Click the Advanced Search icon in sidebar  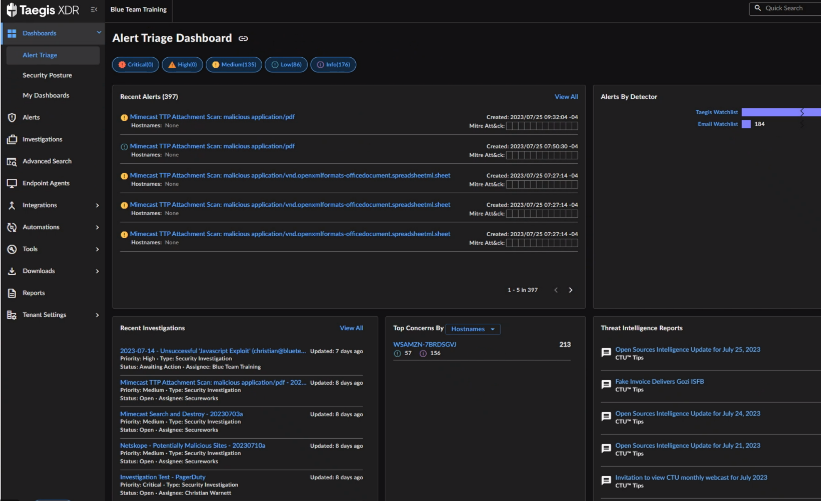click(x=12, y=161)
